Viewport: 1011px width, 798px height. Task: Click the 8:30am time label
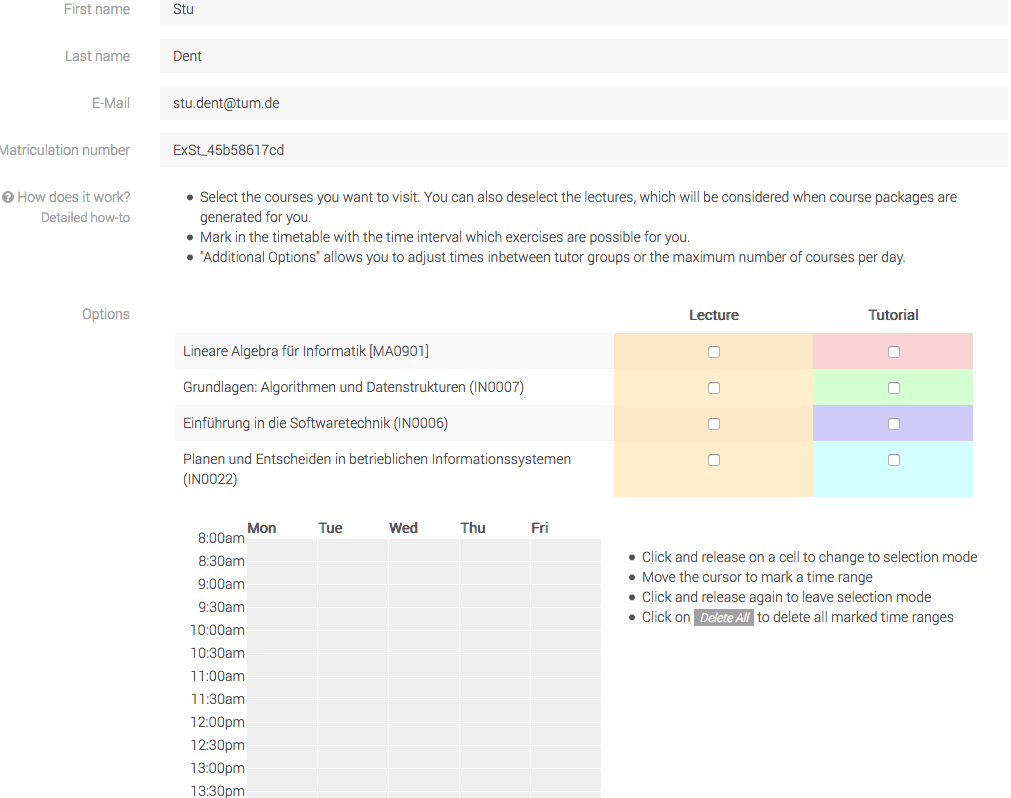pyautogui.click(x=221, y=561)
